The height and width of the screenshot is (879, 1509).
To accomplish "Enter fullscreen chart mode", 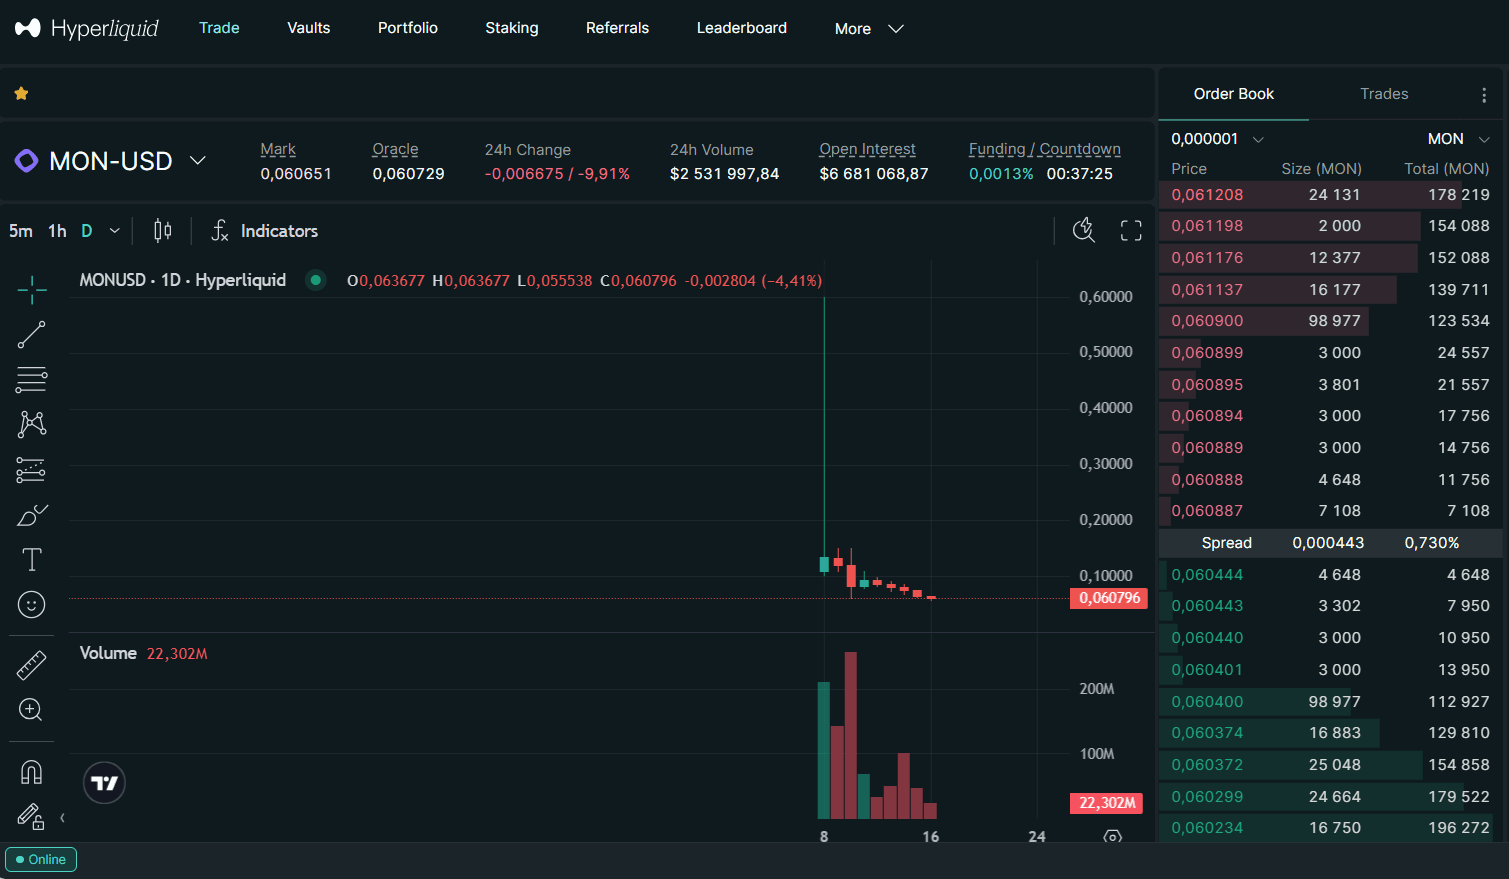I will pyautogui.click(x=1131, y=231).
